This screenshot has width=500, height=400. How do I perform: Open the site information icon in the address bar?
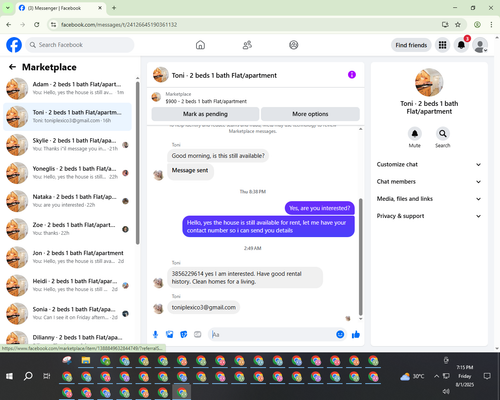click(x=53, y=24)
